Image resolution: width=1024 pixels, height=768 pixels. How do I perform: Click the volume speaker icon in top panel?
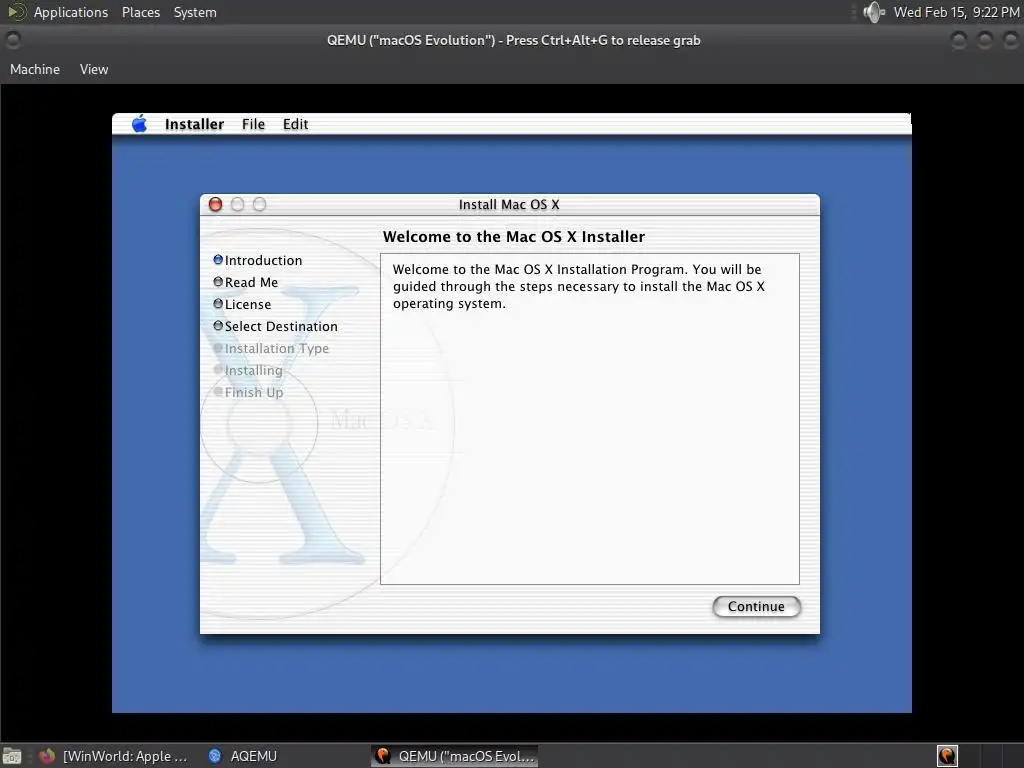point(873,12)
